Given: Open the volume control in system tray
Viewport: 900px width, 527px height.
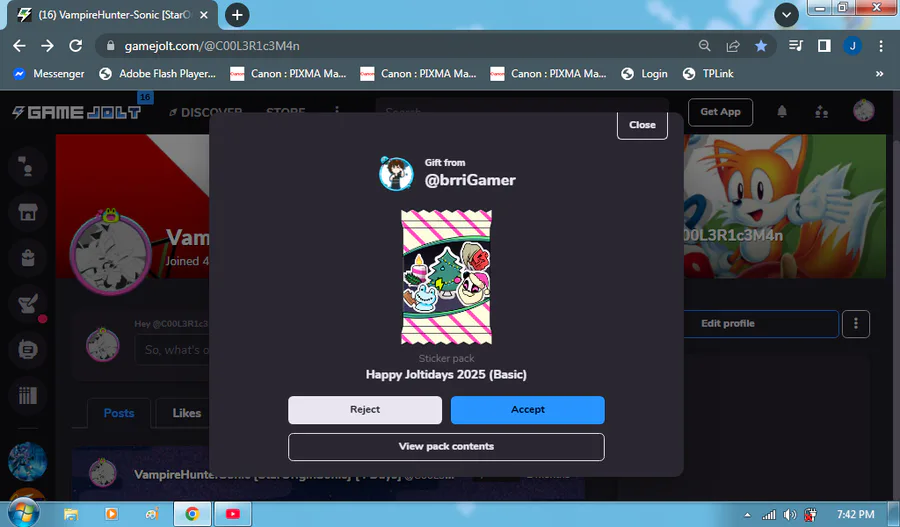Looking at the screenshot, I should tap(790, 515).
